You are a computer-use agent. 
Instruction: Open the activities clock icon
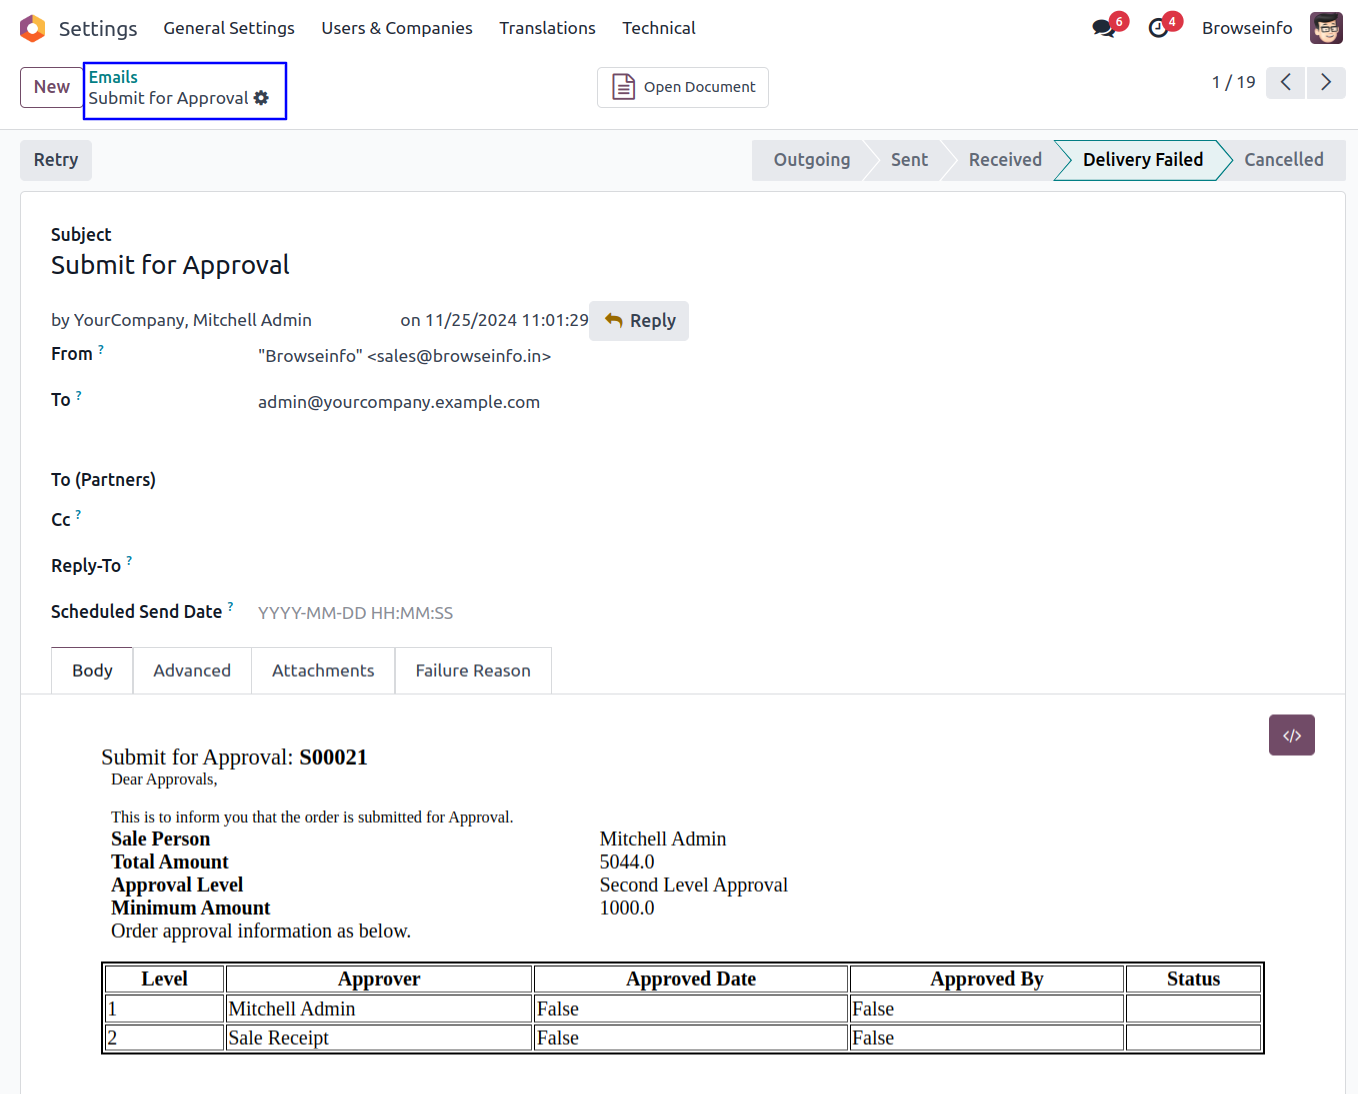(x=1158, y=28)
